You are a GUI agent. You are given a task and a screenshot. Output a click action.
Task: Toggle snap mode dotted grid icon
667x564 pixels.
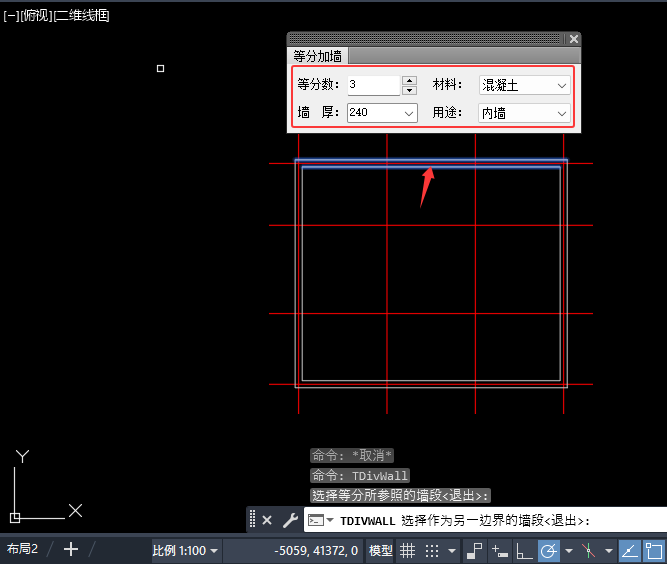point(432,551)
